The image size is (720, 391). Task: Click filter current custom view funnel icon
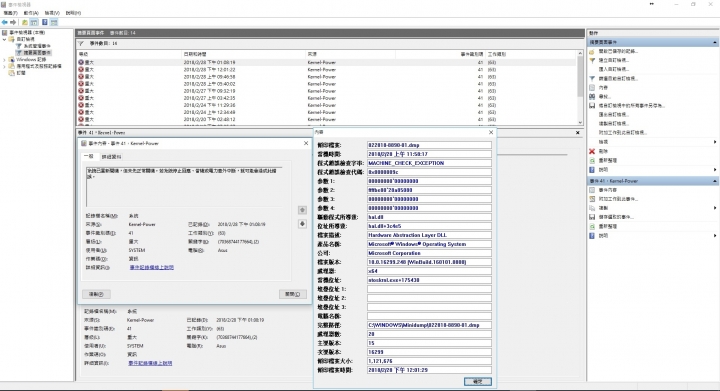point(592,78)
